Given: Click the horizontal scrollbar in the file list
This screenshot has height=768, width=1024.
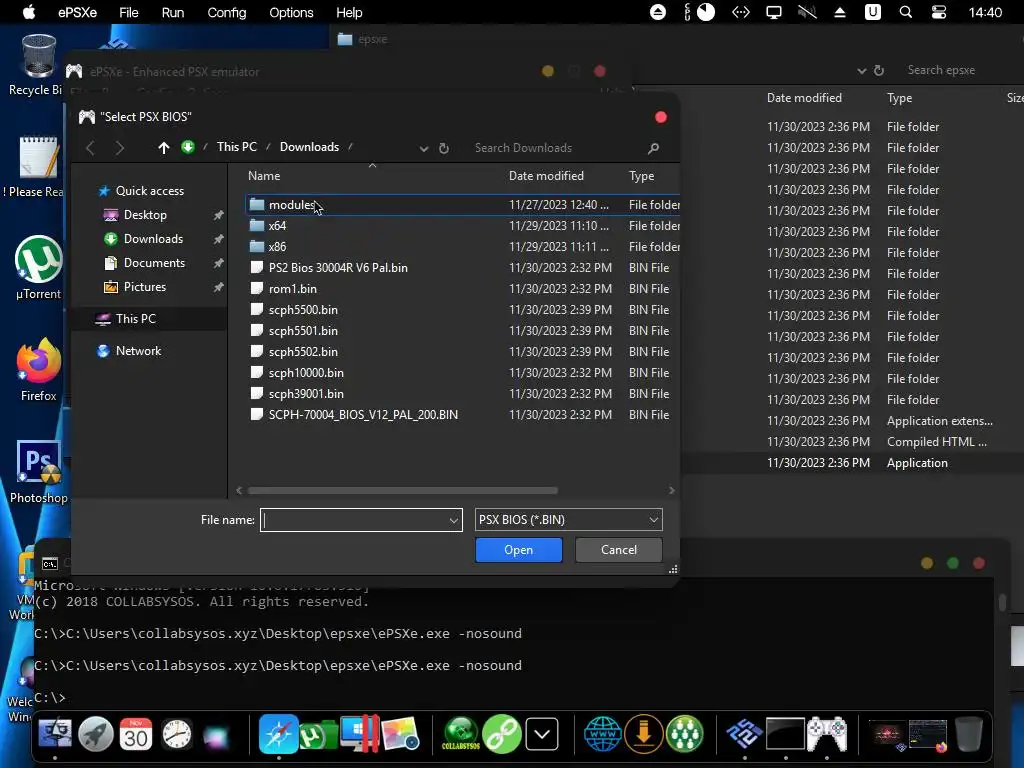Looking at the screenshot, I should tap(402, 490).
